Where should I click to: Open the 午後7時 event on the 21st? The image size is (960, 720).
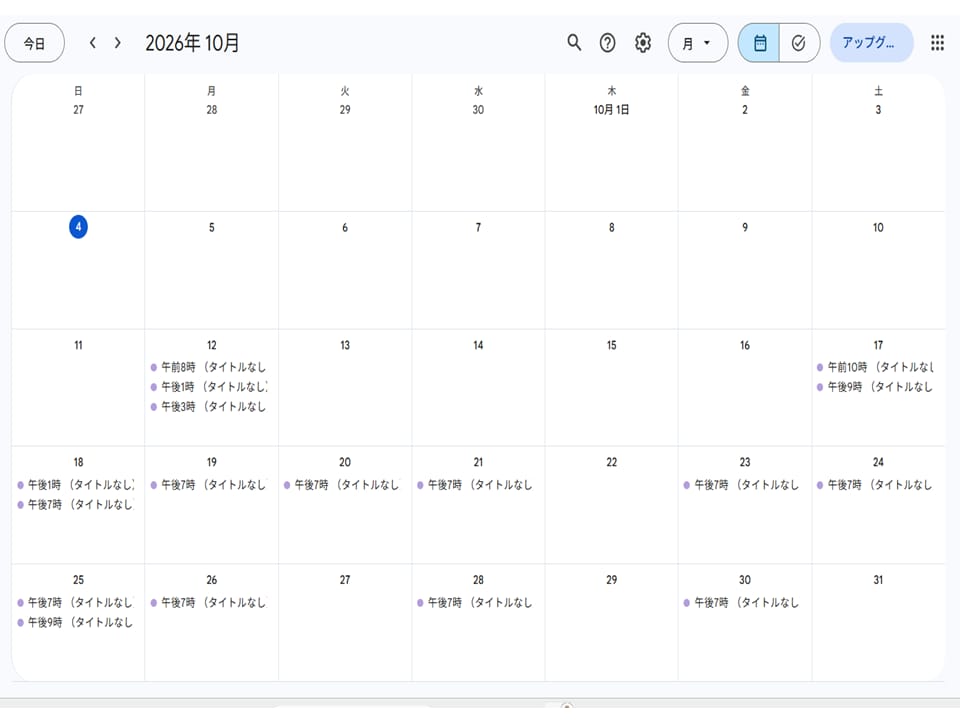[476, 485]
